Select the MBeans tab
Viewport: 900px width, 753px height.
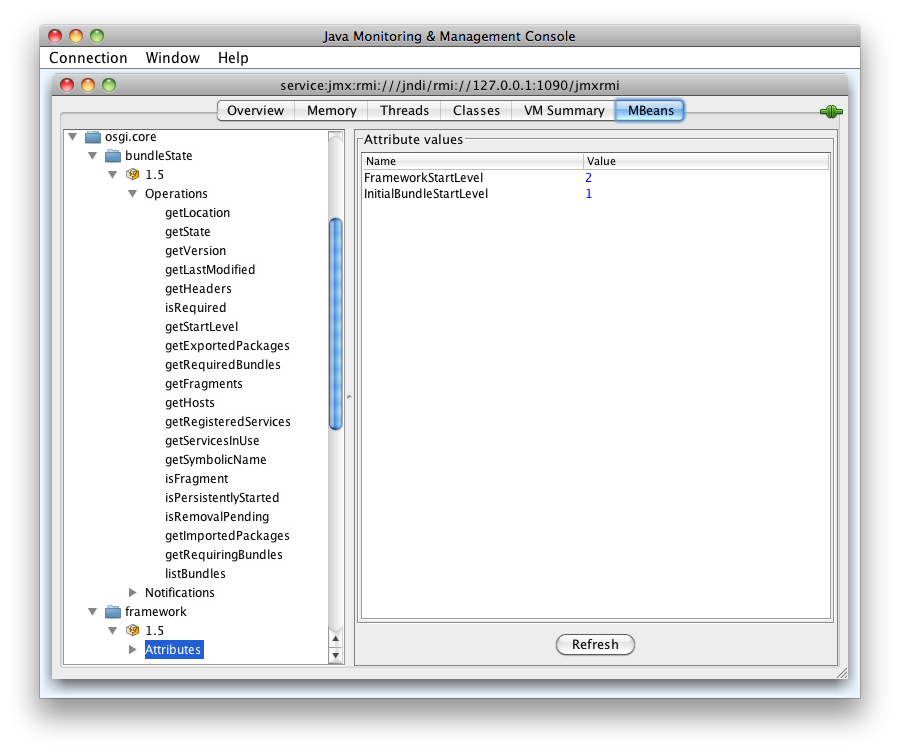pos(650,110)
